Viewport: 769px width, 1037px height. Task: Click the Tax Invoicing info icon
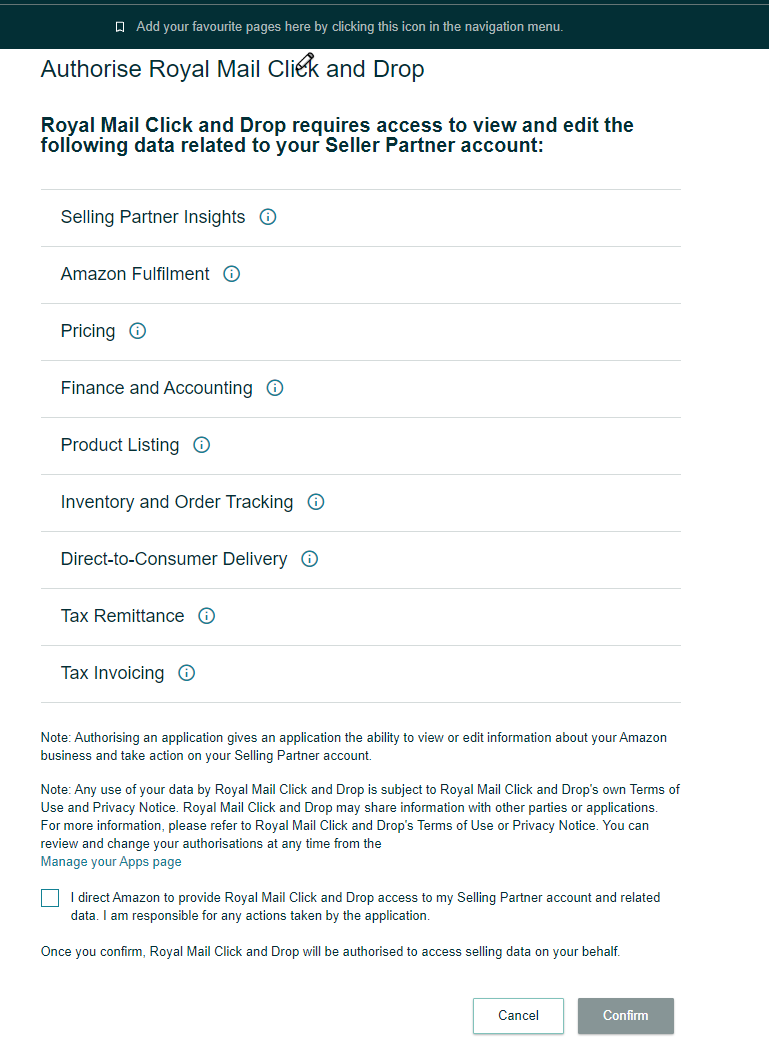186,673
